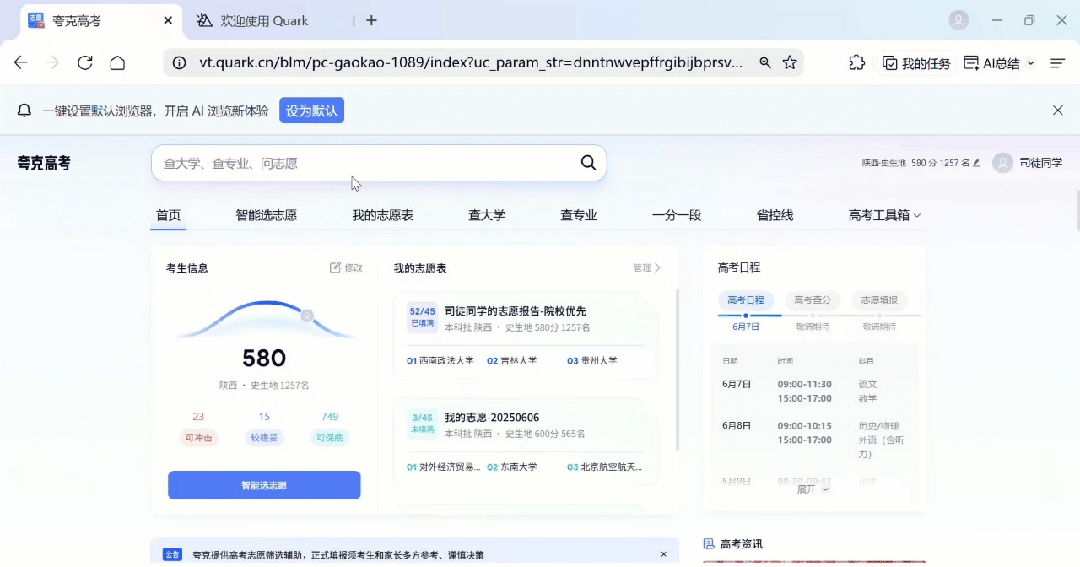This screenshot has height=567, width=1080.
Task: Go forward using browser forward arrow
Action: point(52,63)
